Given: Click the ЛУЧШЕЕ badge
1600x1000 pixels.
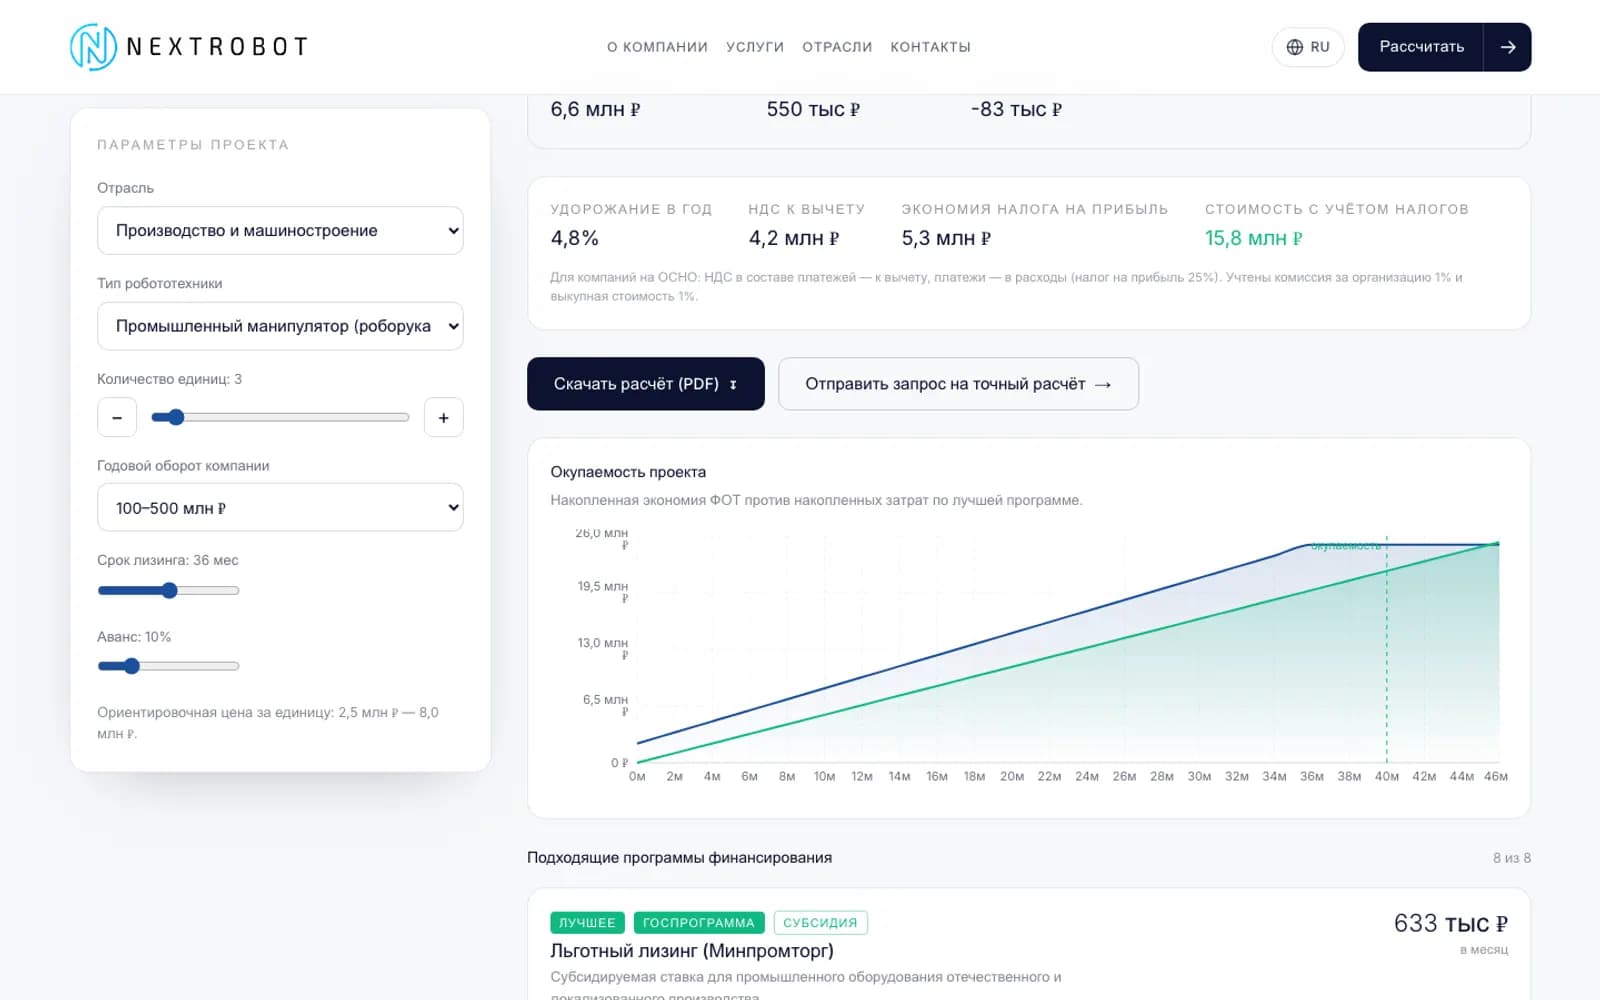Looking at the screenshot, I should tap(587, 923).
